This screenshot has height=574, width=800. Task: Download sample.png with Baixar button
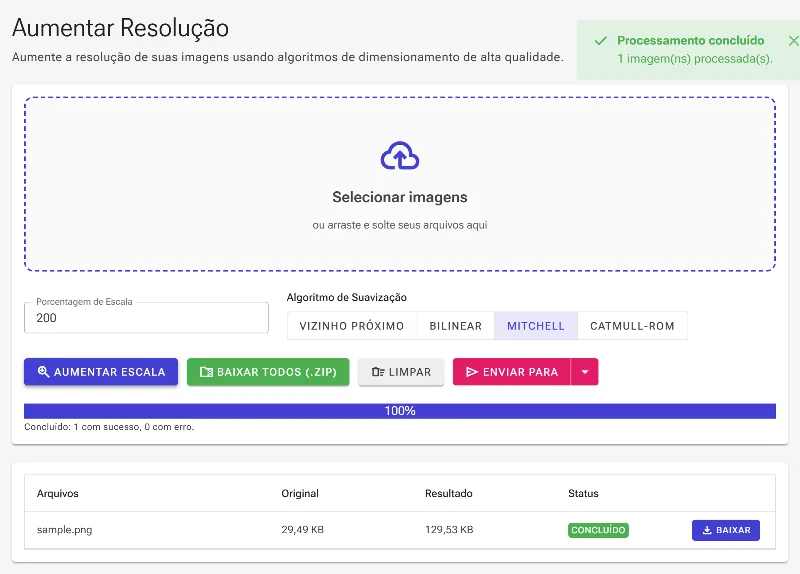click(726, 530)
